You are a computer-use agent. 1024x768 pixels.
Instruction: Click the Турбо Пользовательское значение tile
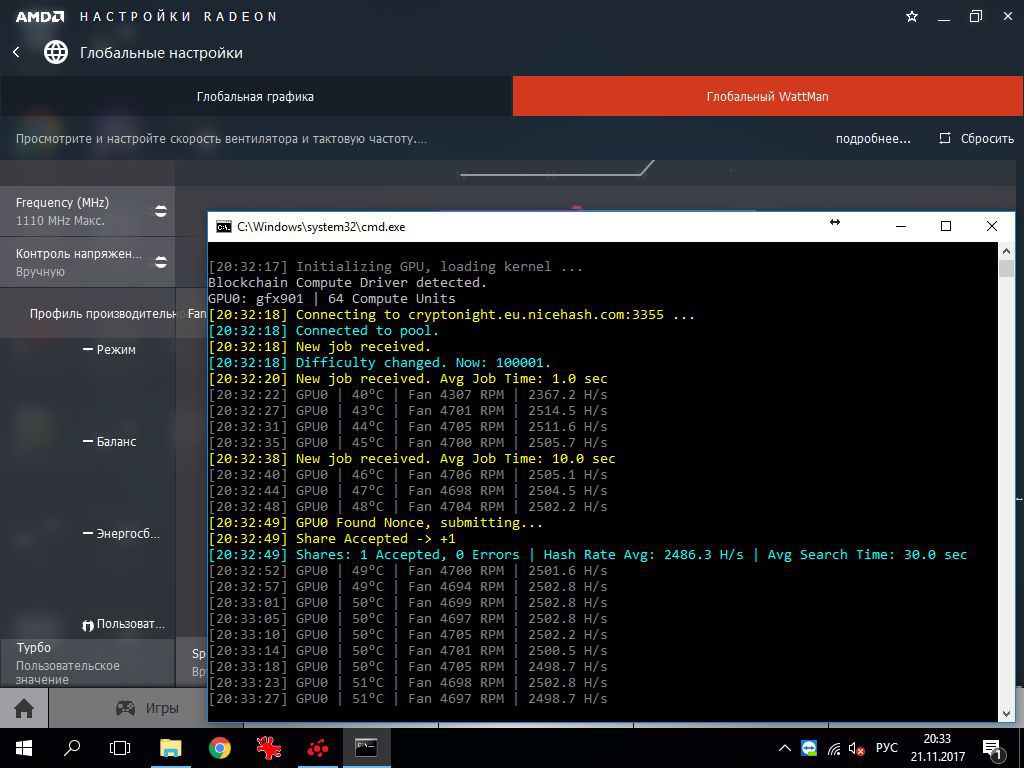tap(88, 662)
